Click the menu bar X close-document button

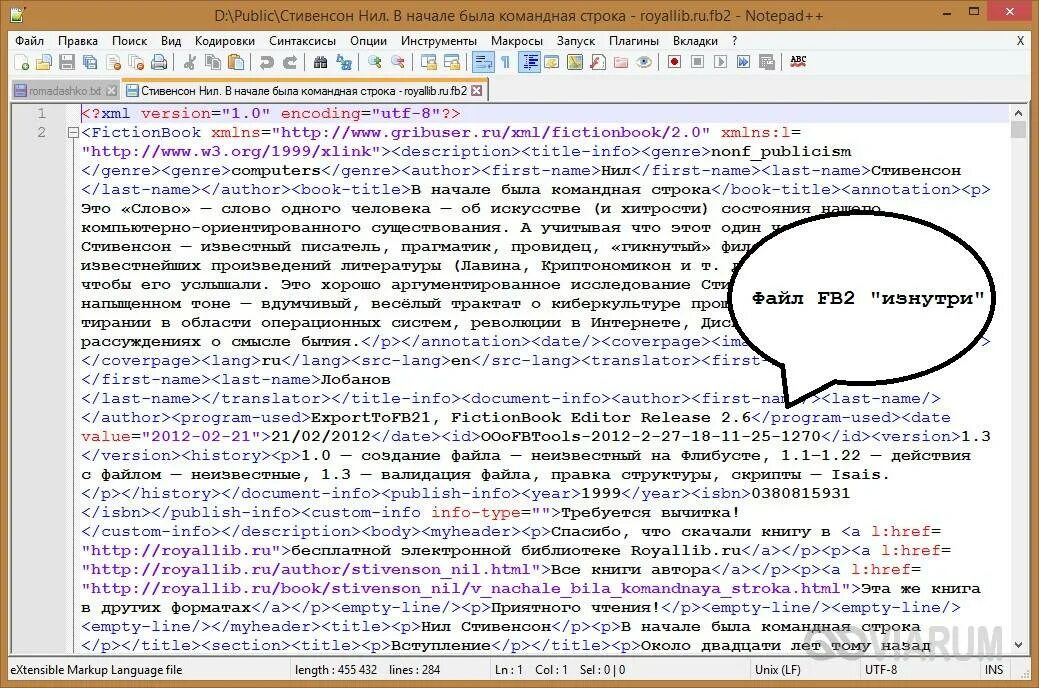click(1020, 41)
